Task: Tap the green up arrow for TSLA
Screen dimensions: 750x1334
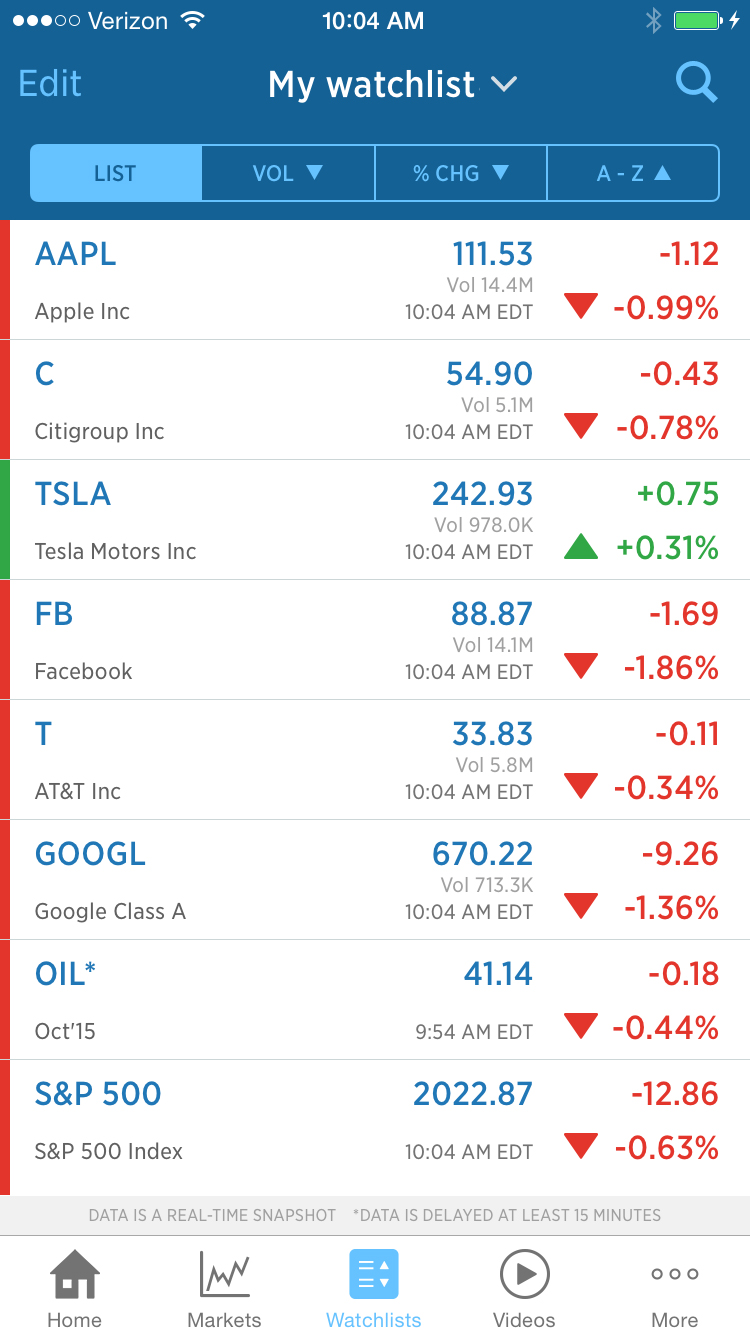Action: point(581,547)
